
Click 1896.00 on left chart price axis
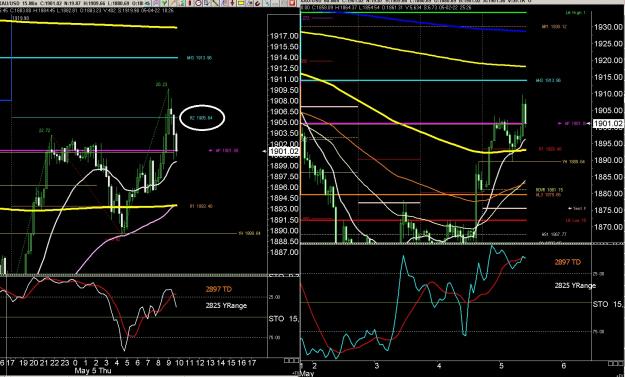click(284, 187)
